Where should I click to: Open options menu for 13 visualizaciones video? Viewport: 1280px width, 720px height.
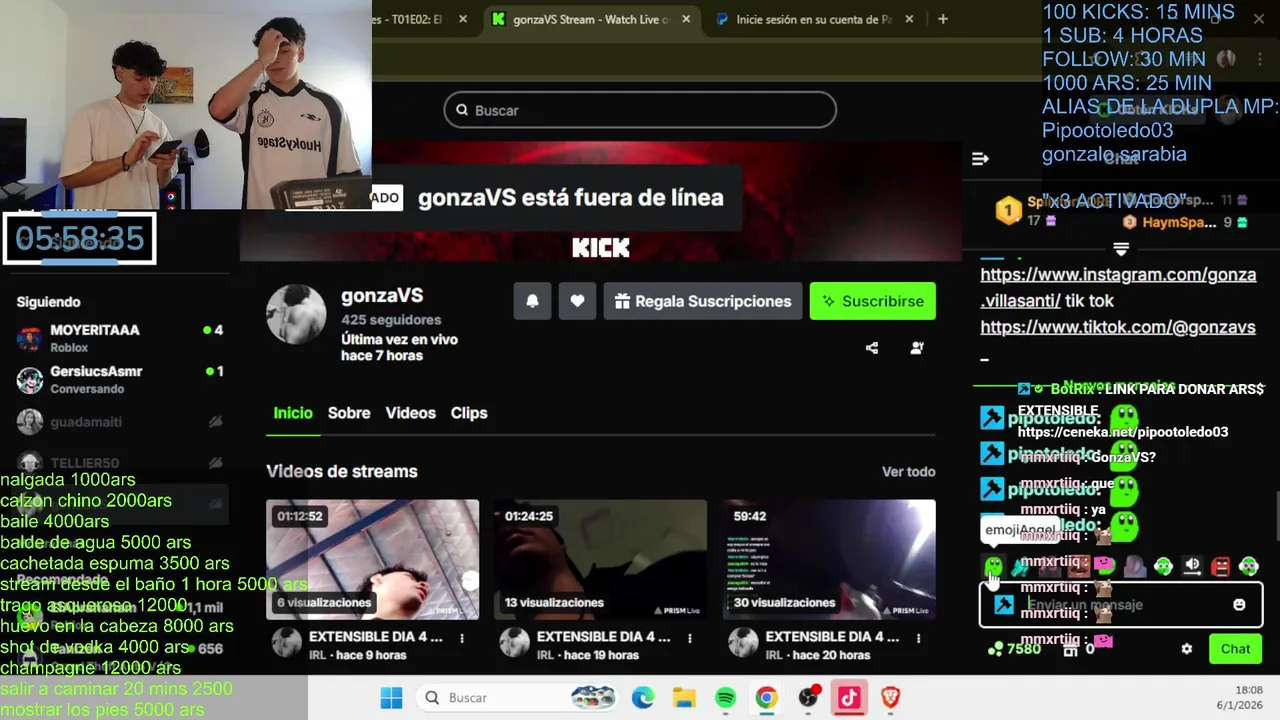click(x=690, y=637)
